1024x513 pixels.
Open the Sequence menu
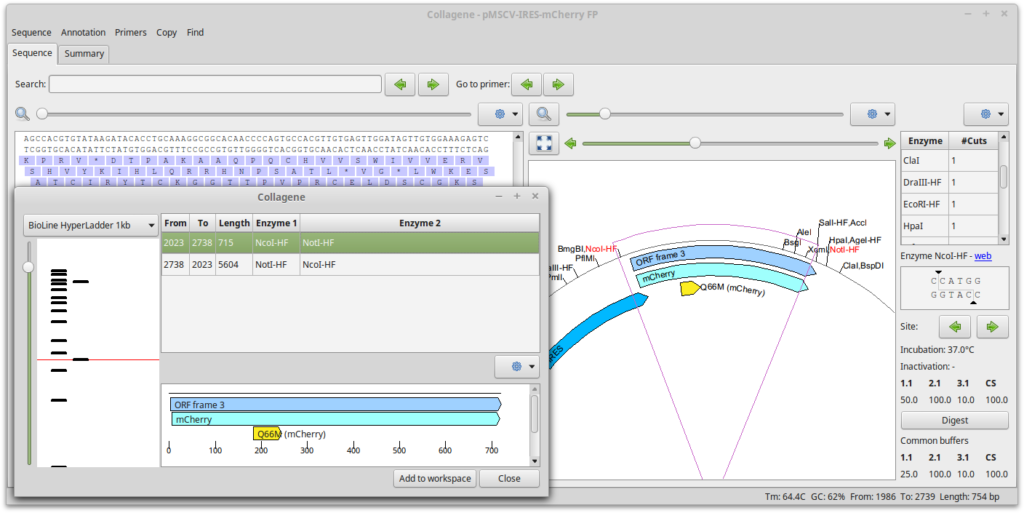coord(31,32)
